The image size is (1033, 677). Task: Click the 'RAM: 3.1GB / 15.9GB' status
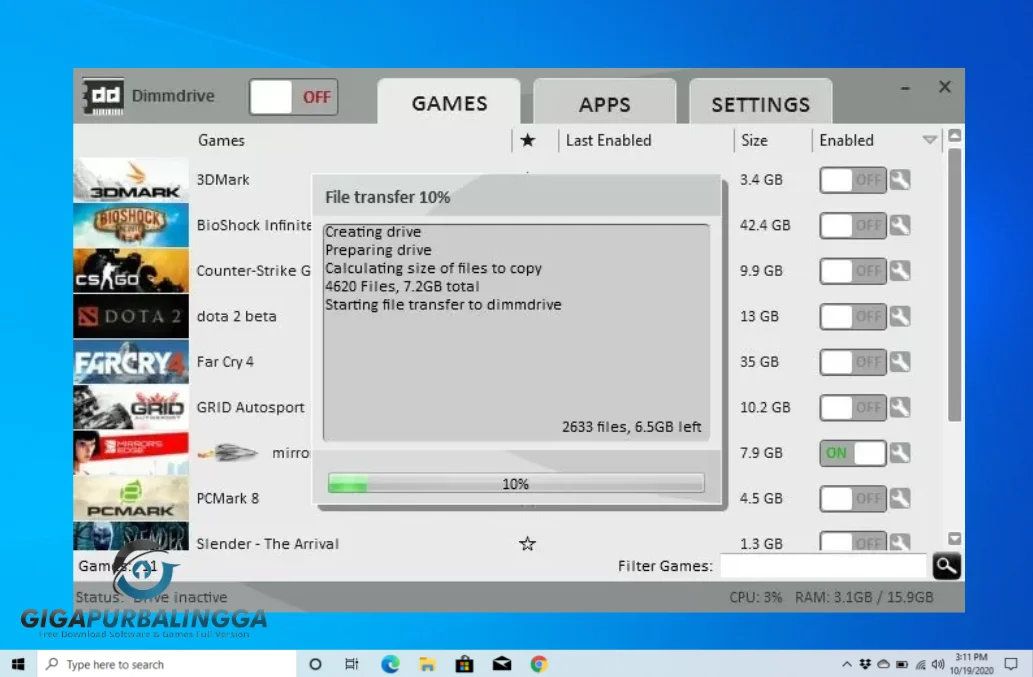click(x=864, y=597)
